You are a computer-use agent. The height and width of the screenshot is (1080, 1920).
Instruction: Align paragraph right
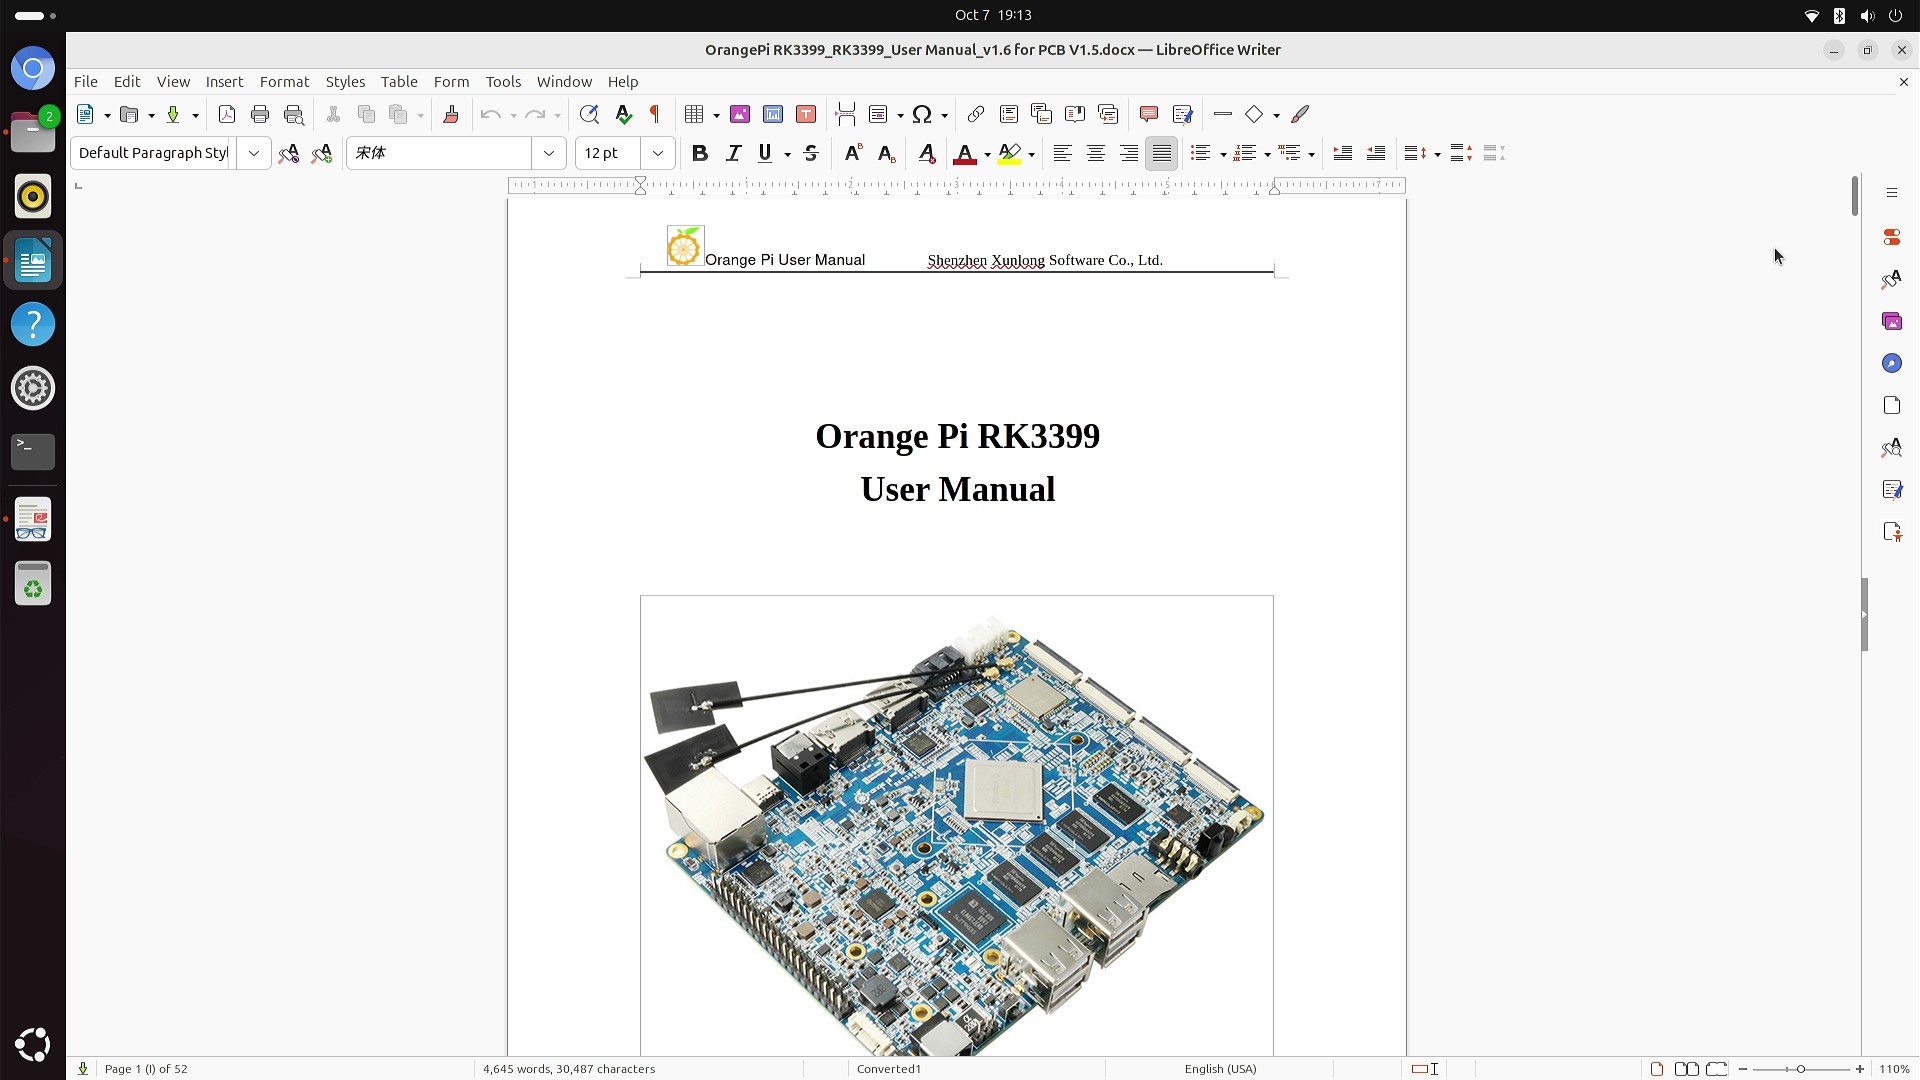[x=1129, y=153]
